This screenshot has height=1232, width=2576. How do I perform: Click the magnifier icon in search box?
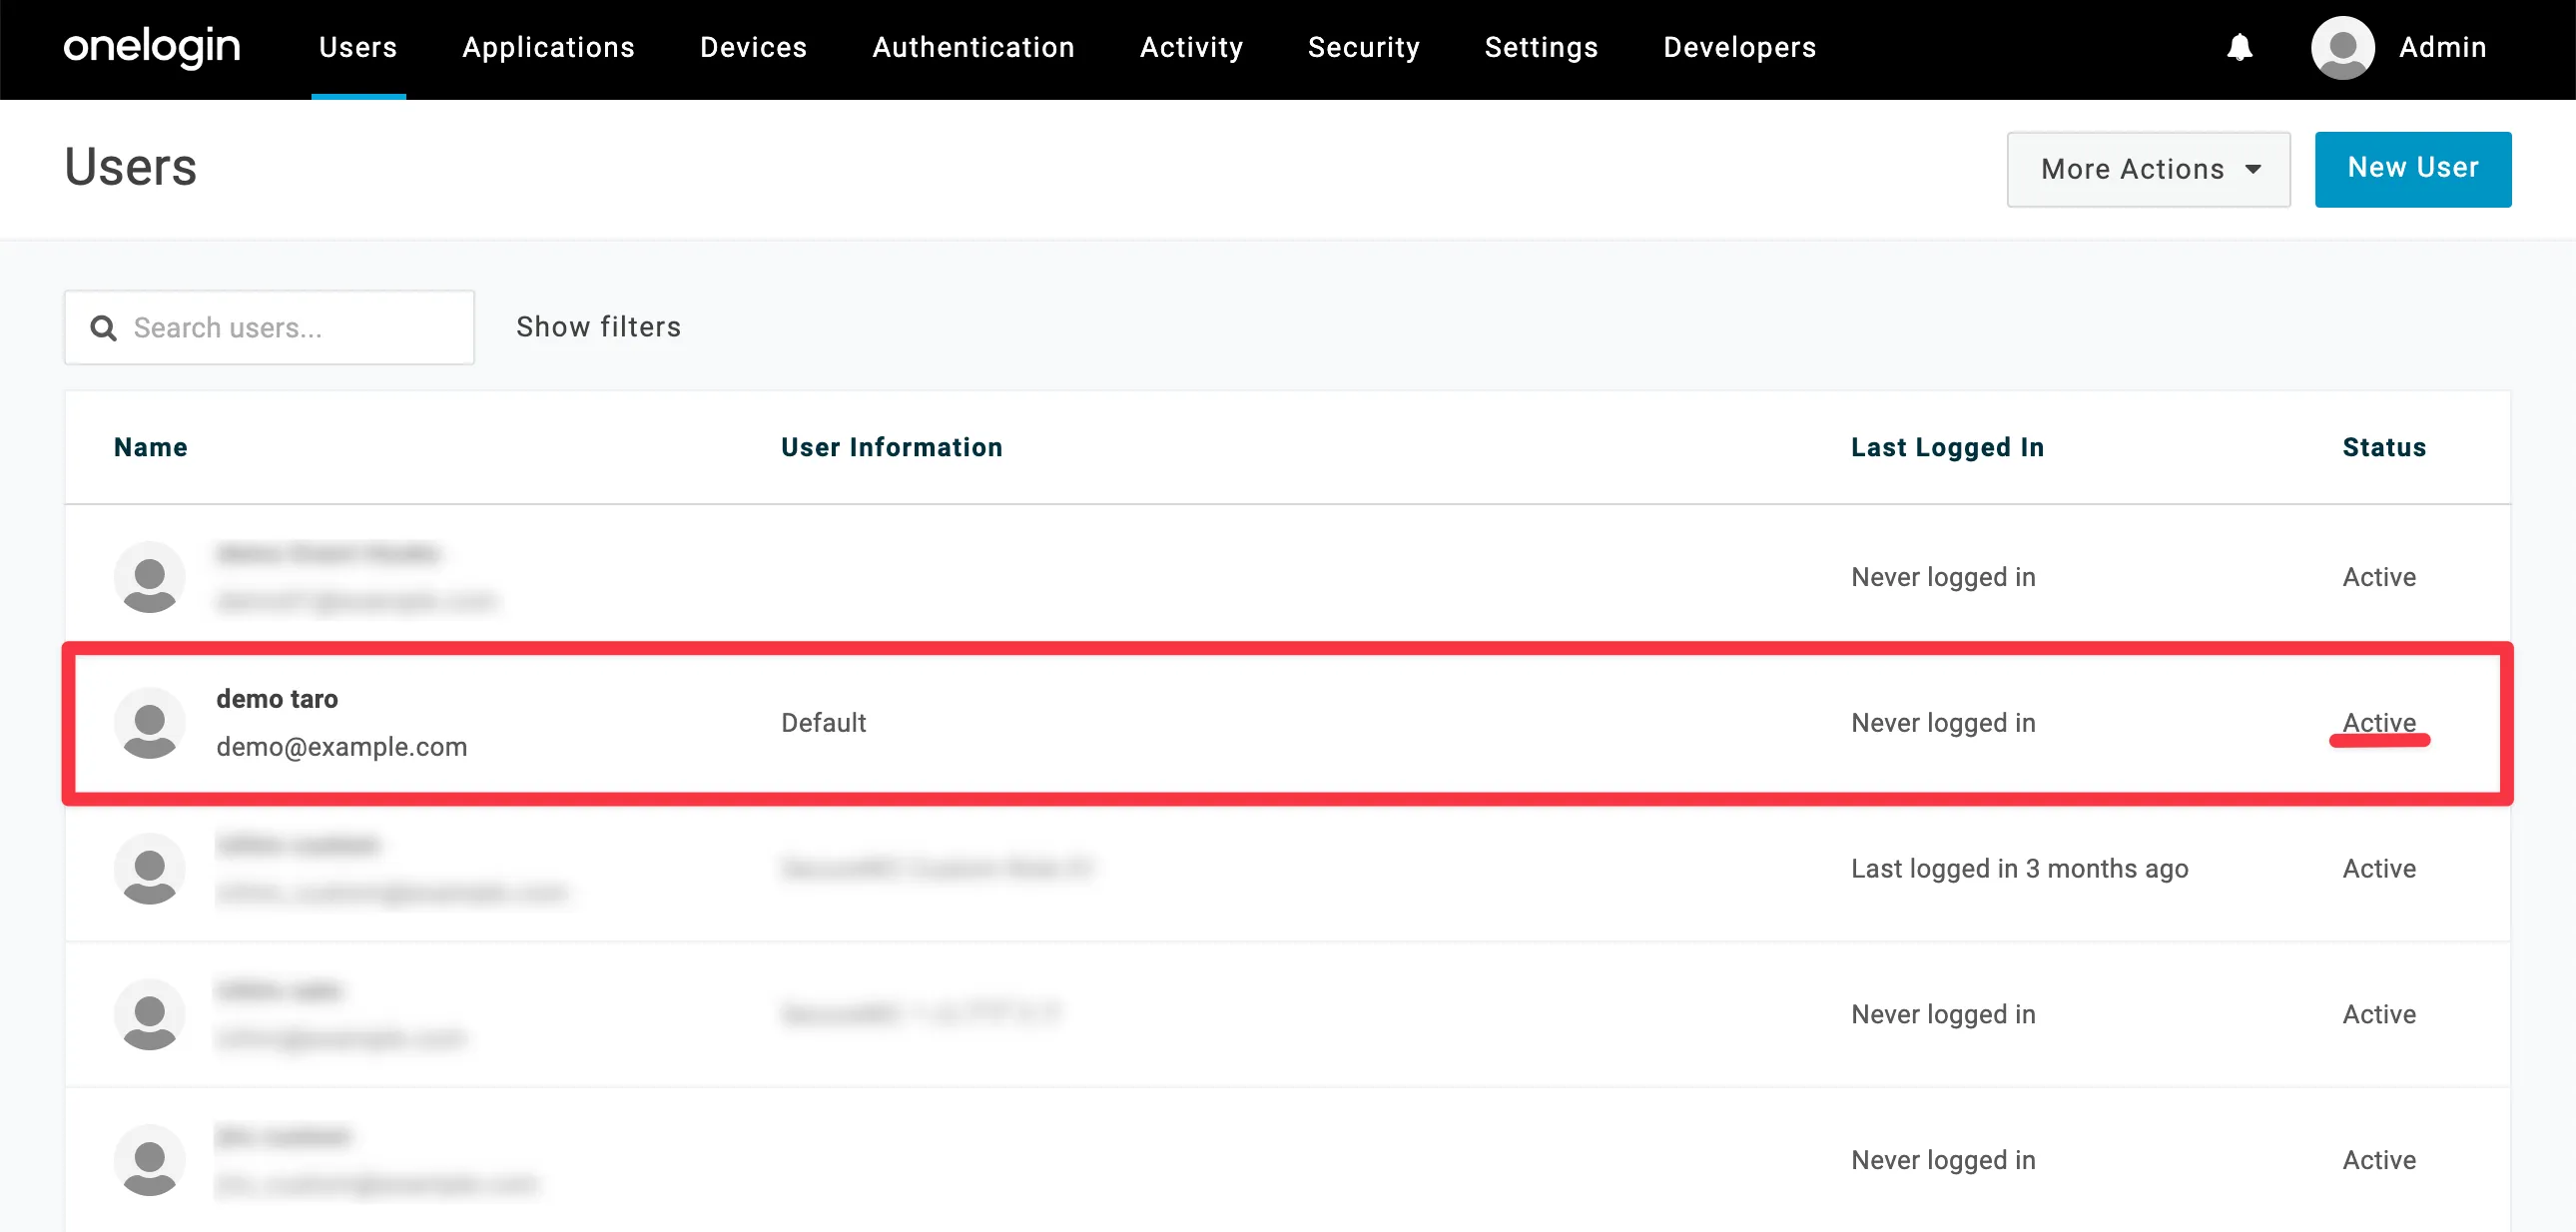103,328
